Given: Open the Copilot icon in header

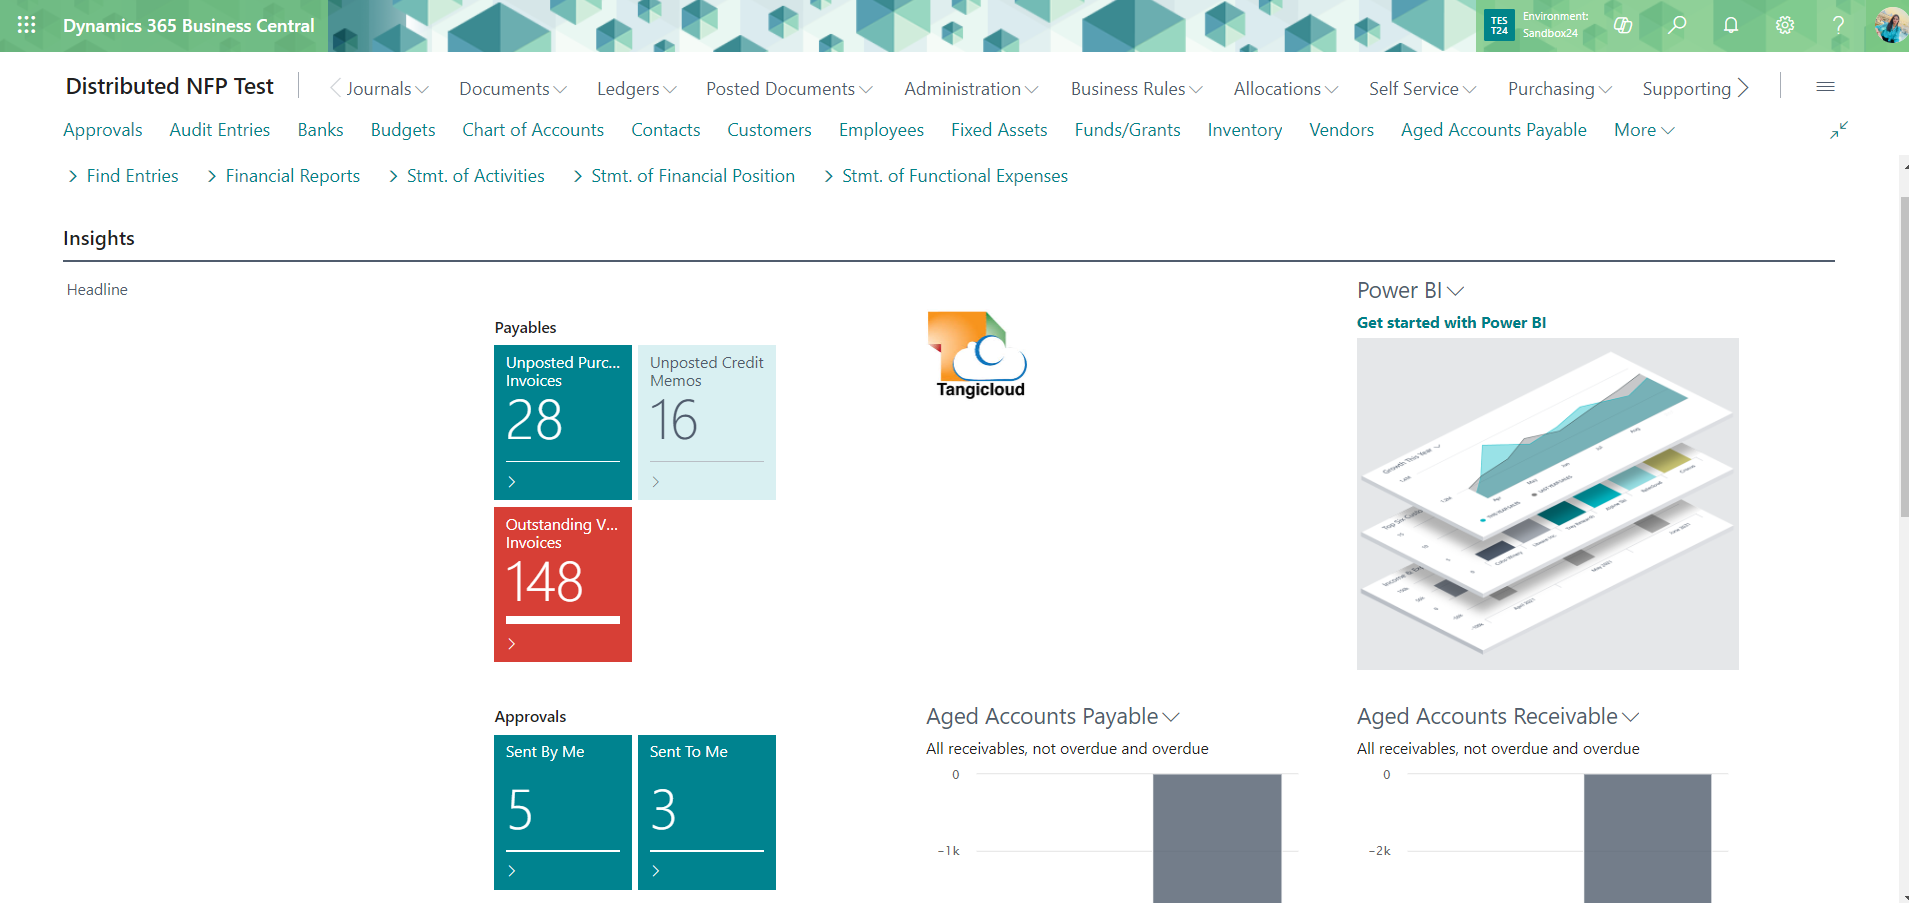Looking at the screenshot, I should pos(1623,25).
